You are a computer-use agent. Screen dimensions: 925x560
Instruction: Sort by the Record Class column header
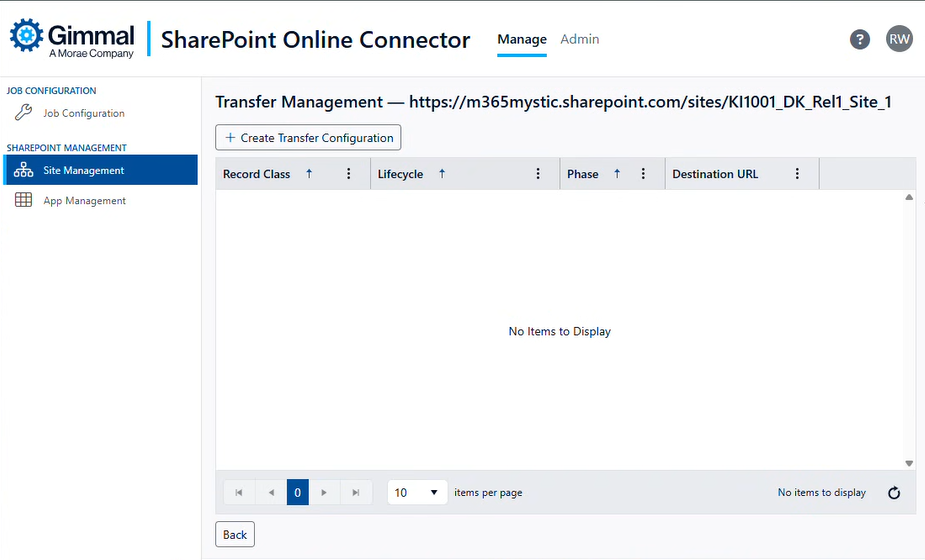[x=257, y=174]
